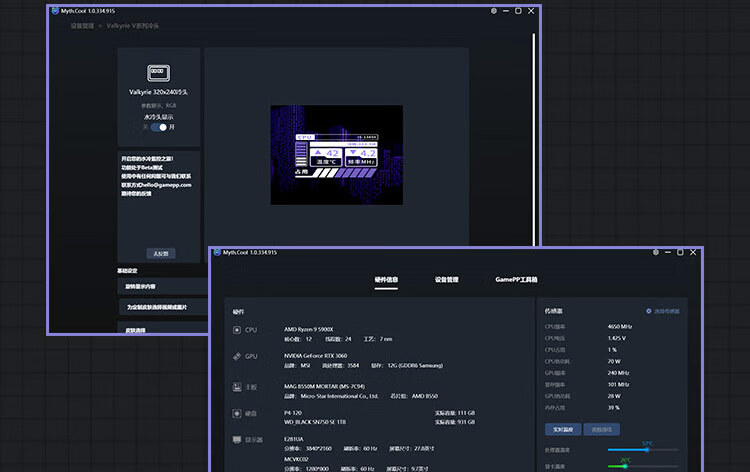Open the GamePP toolbox tab
This screenshot has height=472, width=750.
click(x=516, y=280)
